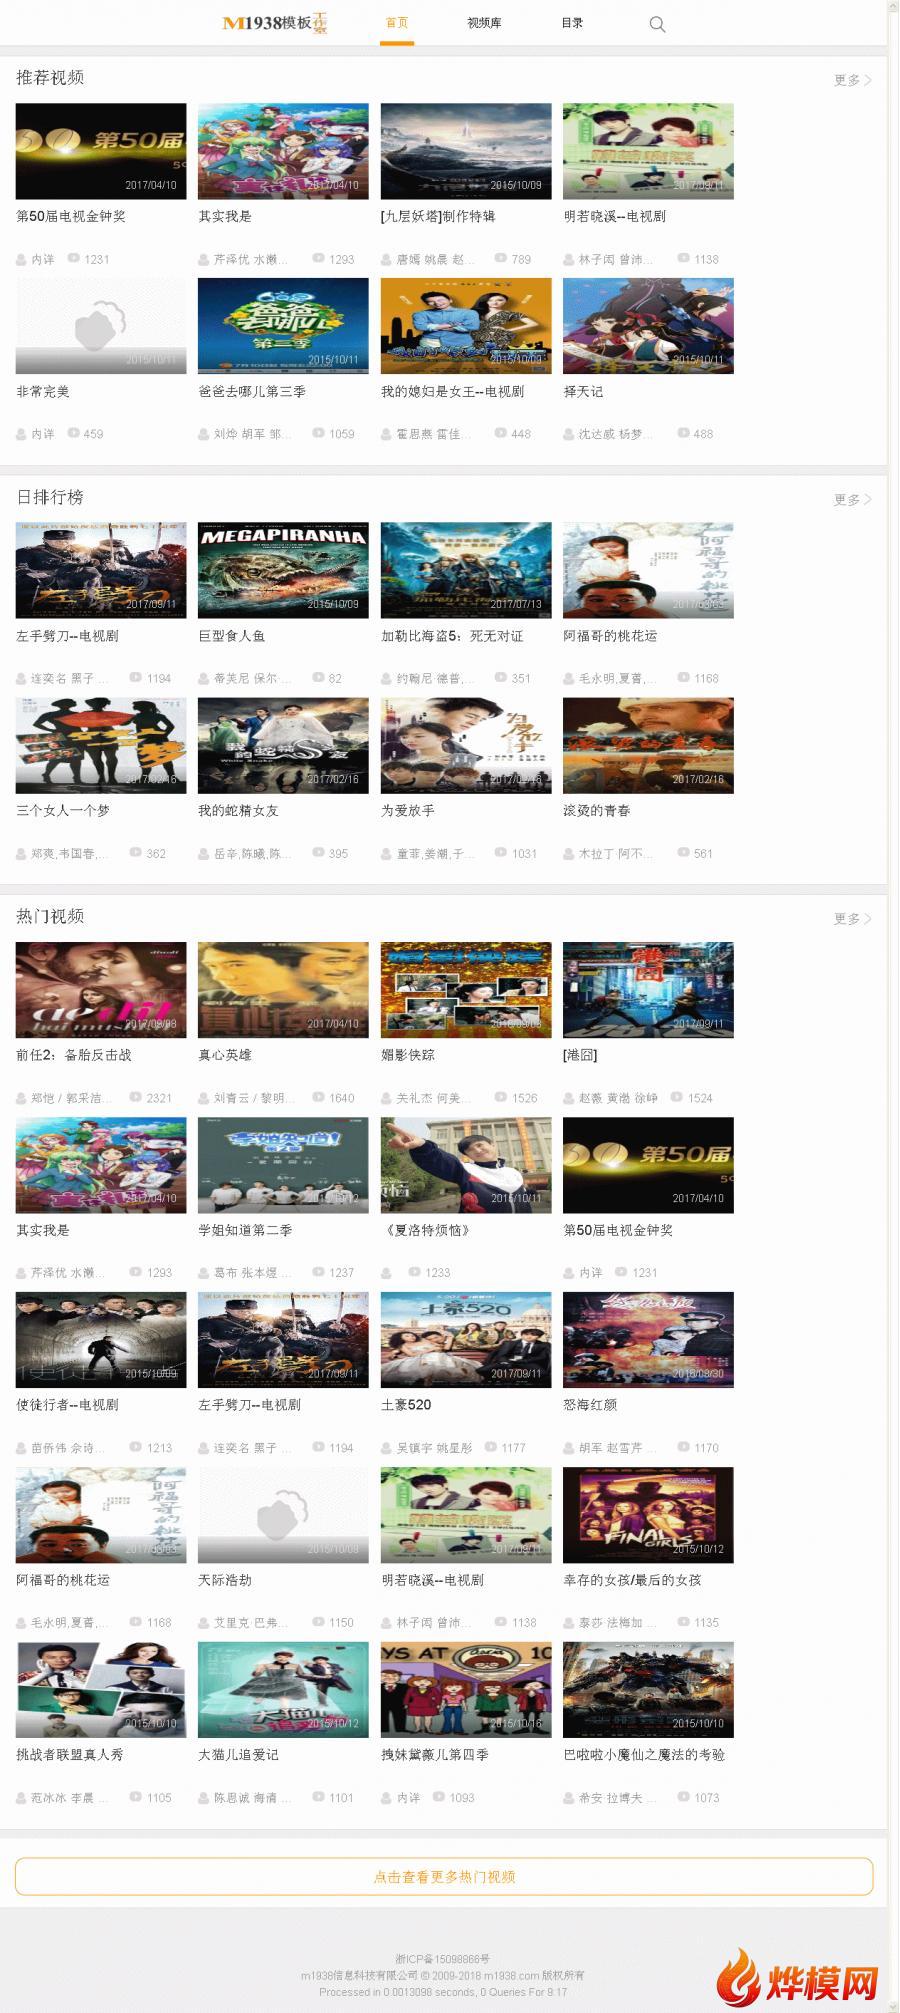Click the view count icon beside 1213
The image size is (900, 2013).
click(136, 1447)
